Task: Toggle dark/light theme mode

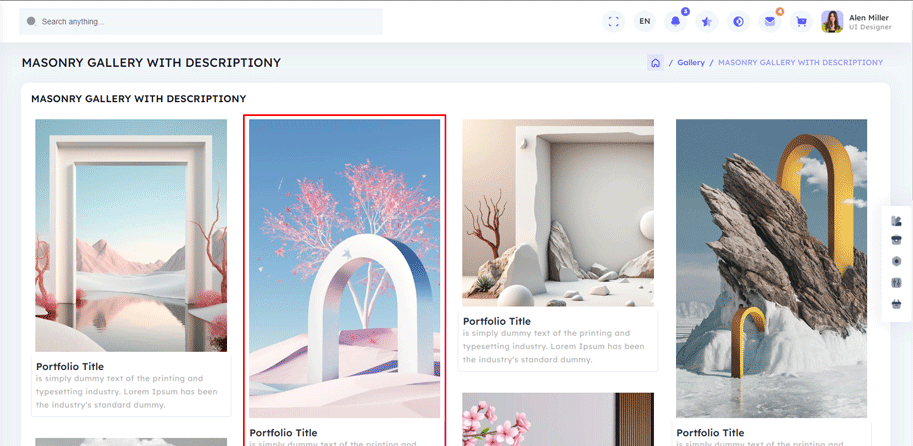Action: [x=738, y=21]
